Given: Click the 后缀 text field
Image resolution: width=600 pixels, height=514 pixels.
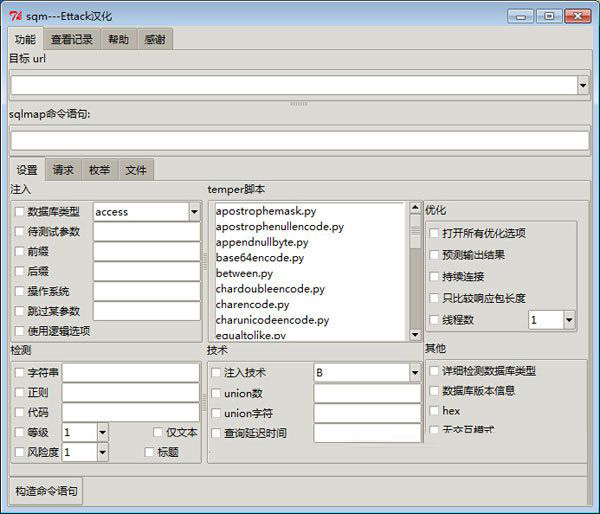Looking at the screenshot, I should (x=147, y=271).
